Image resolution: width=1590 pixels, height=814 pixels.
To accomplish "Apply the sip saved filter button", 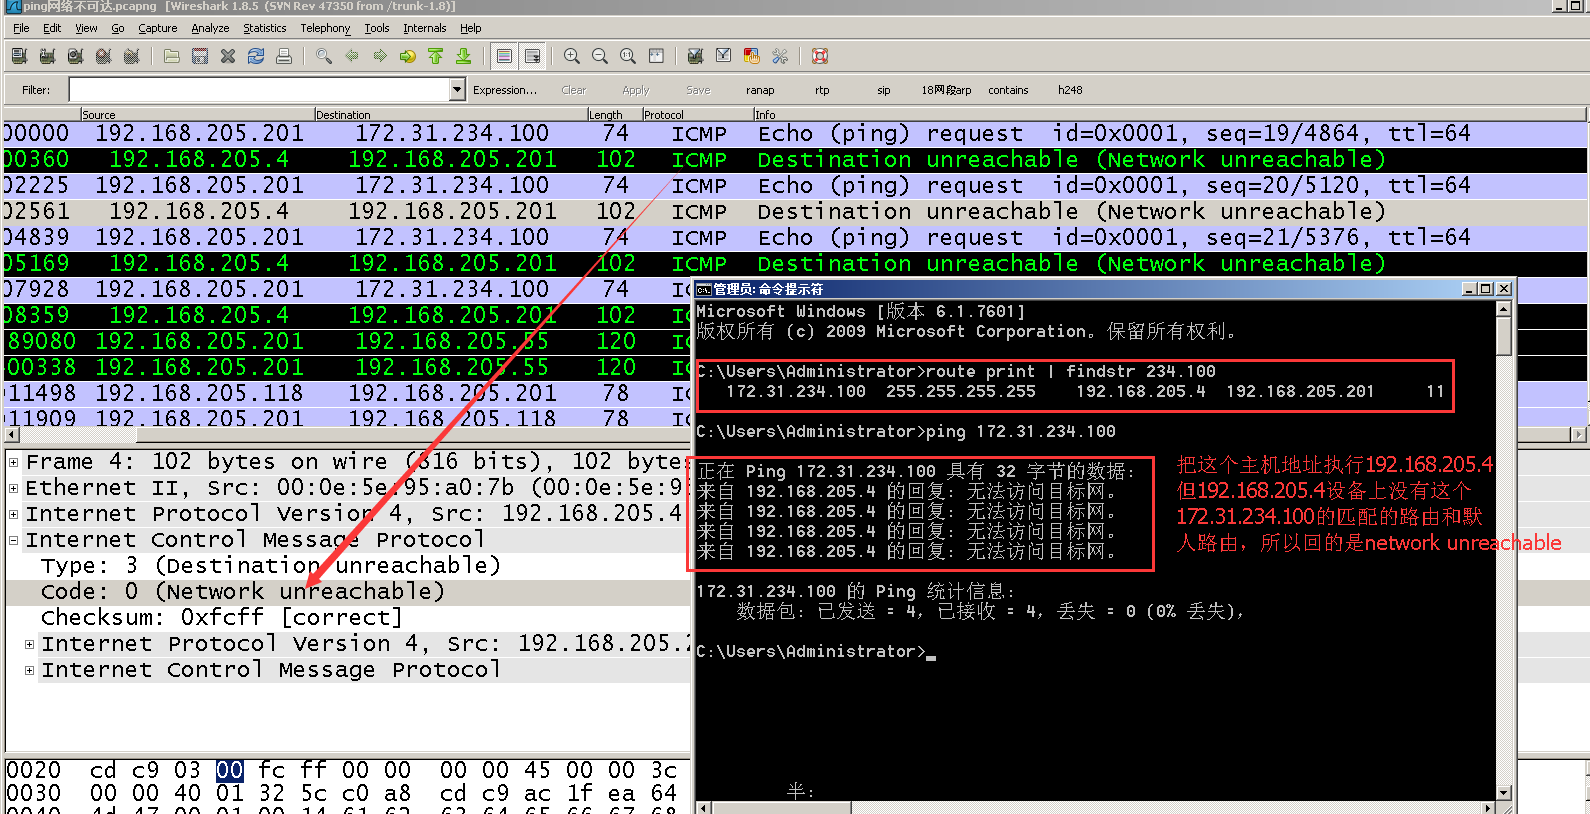I will tap(884, 90).
